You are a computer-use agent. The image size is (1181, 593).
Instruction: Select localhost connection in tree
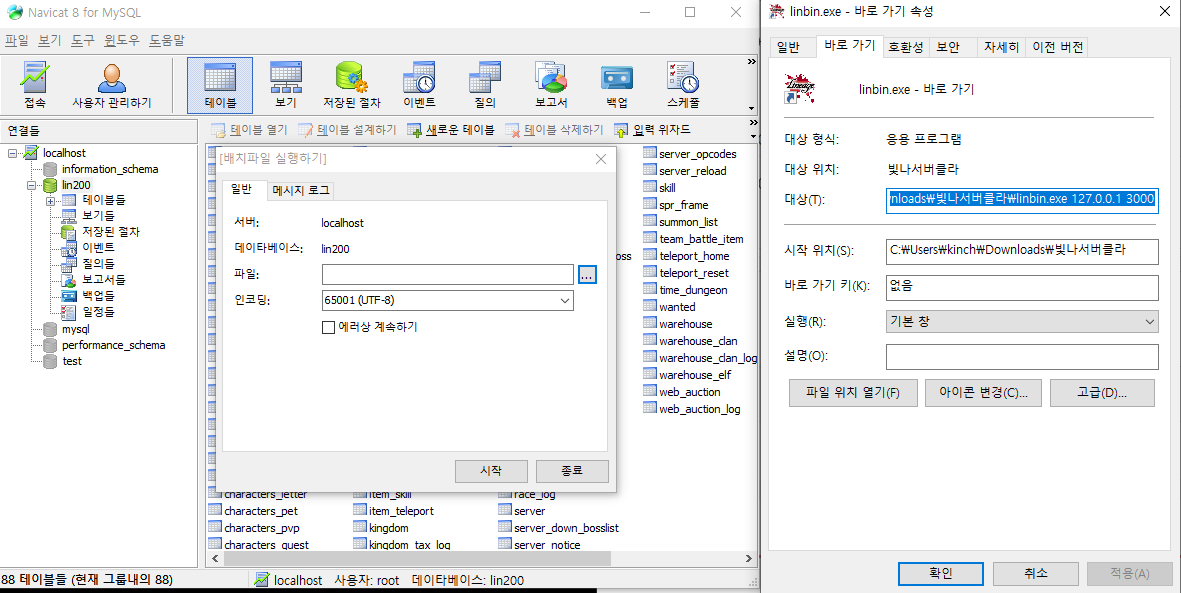[x=64, y=153]
